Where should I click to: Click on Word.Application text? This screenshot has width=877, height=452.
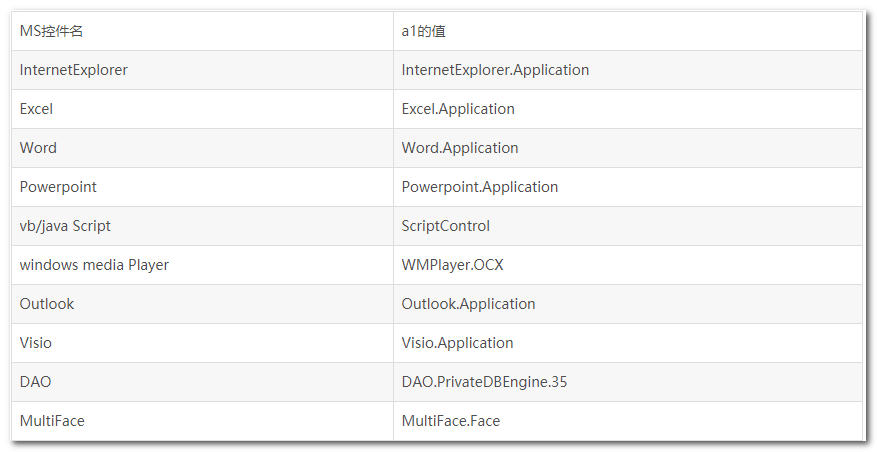[460, 148]
